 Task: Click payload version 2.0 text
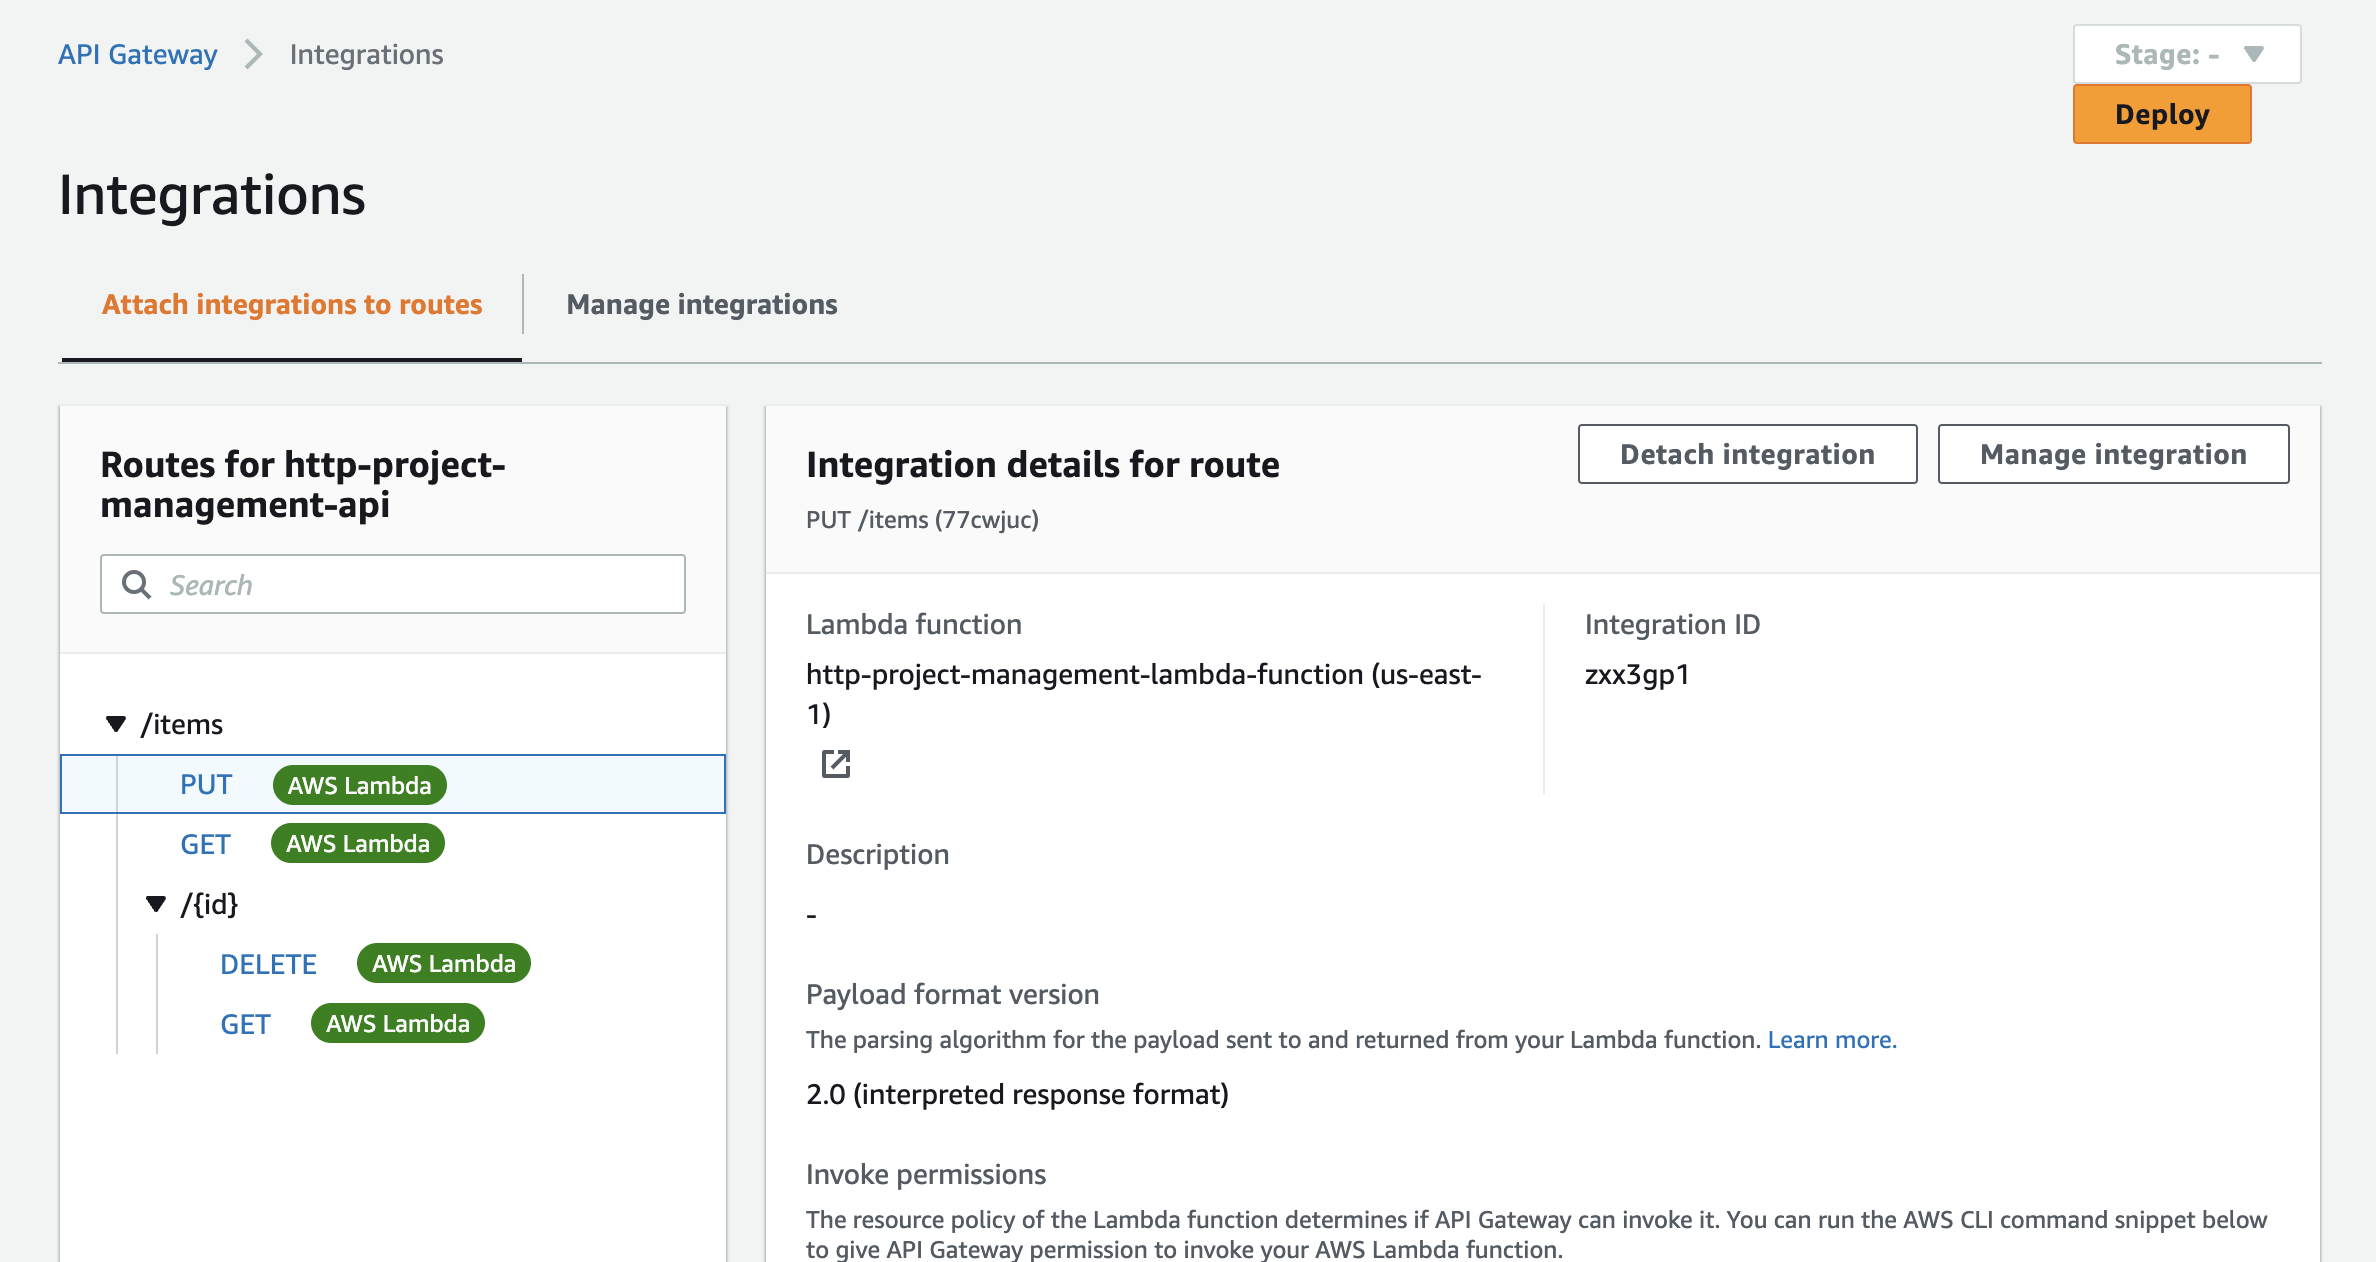[1017, 1094]
